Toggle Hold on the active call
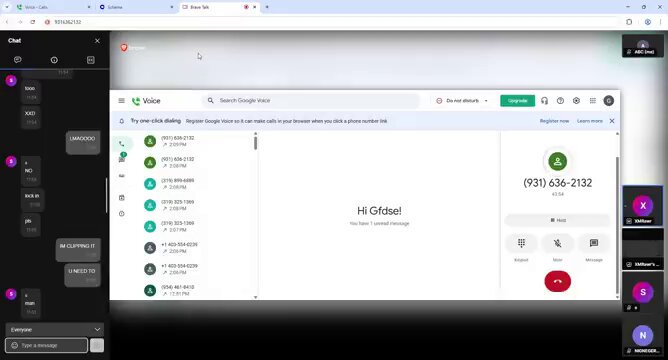This screenshot has width=668, height=360. click(x=557, y=220)
